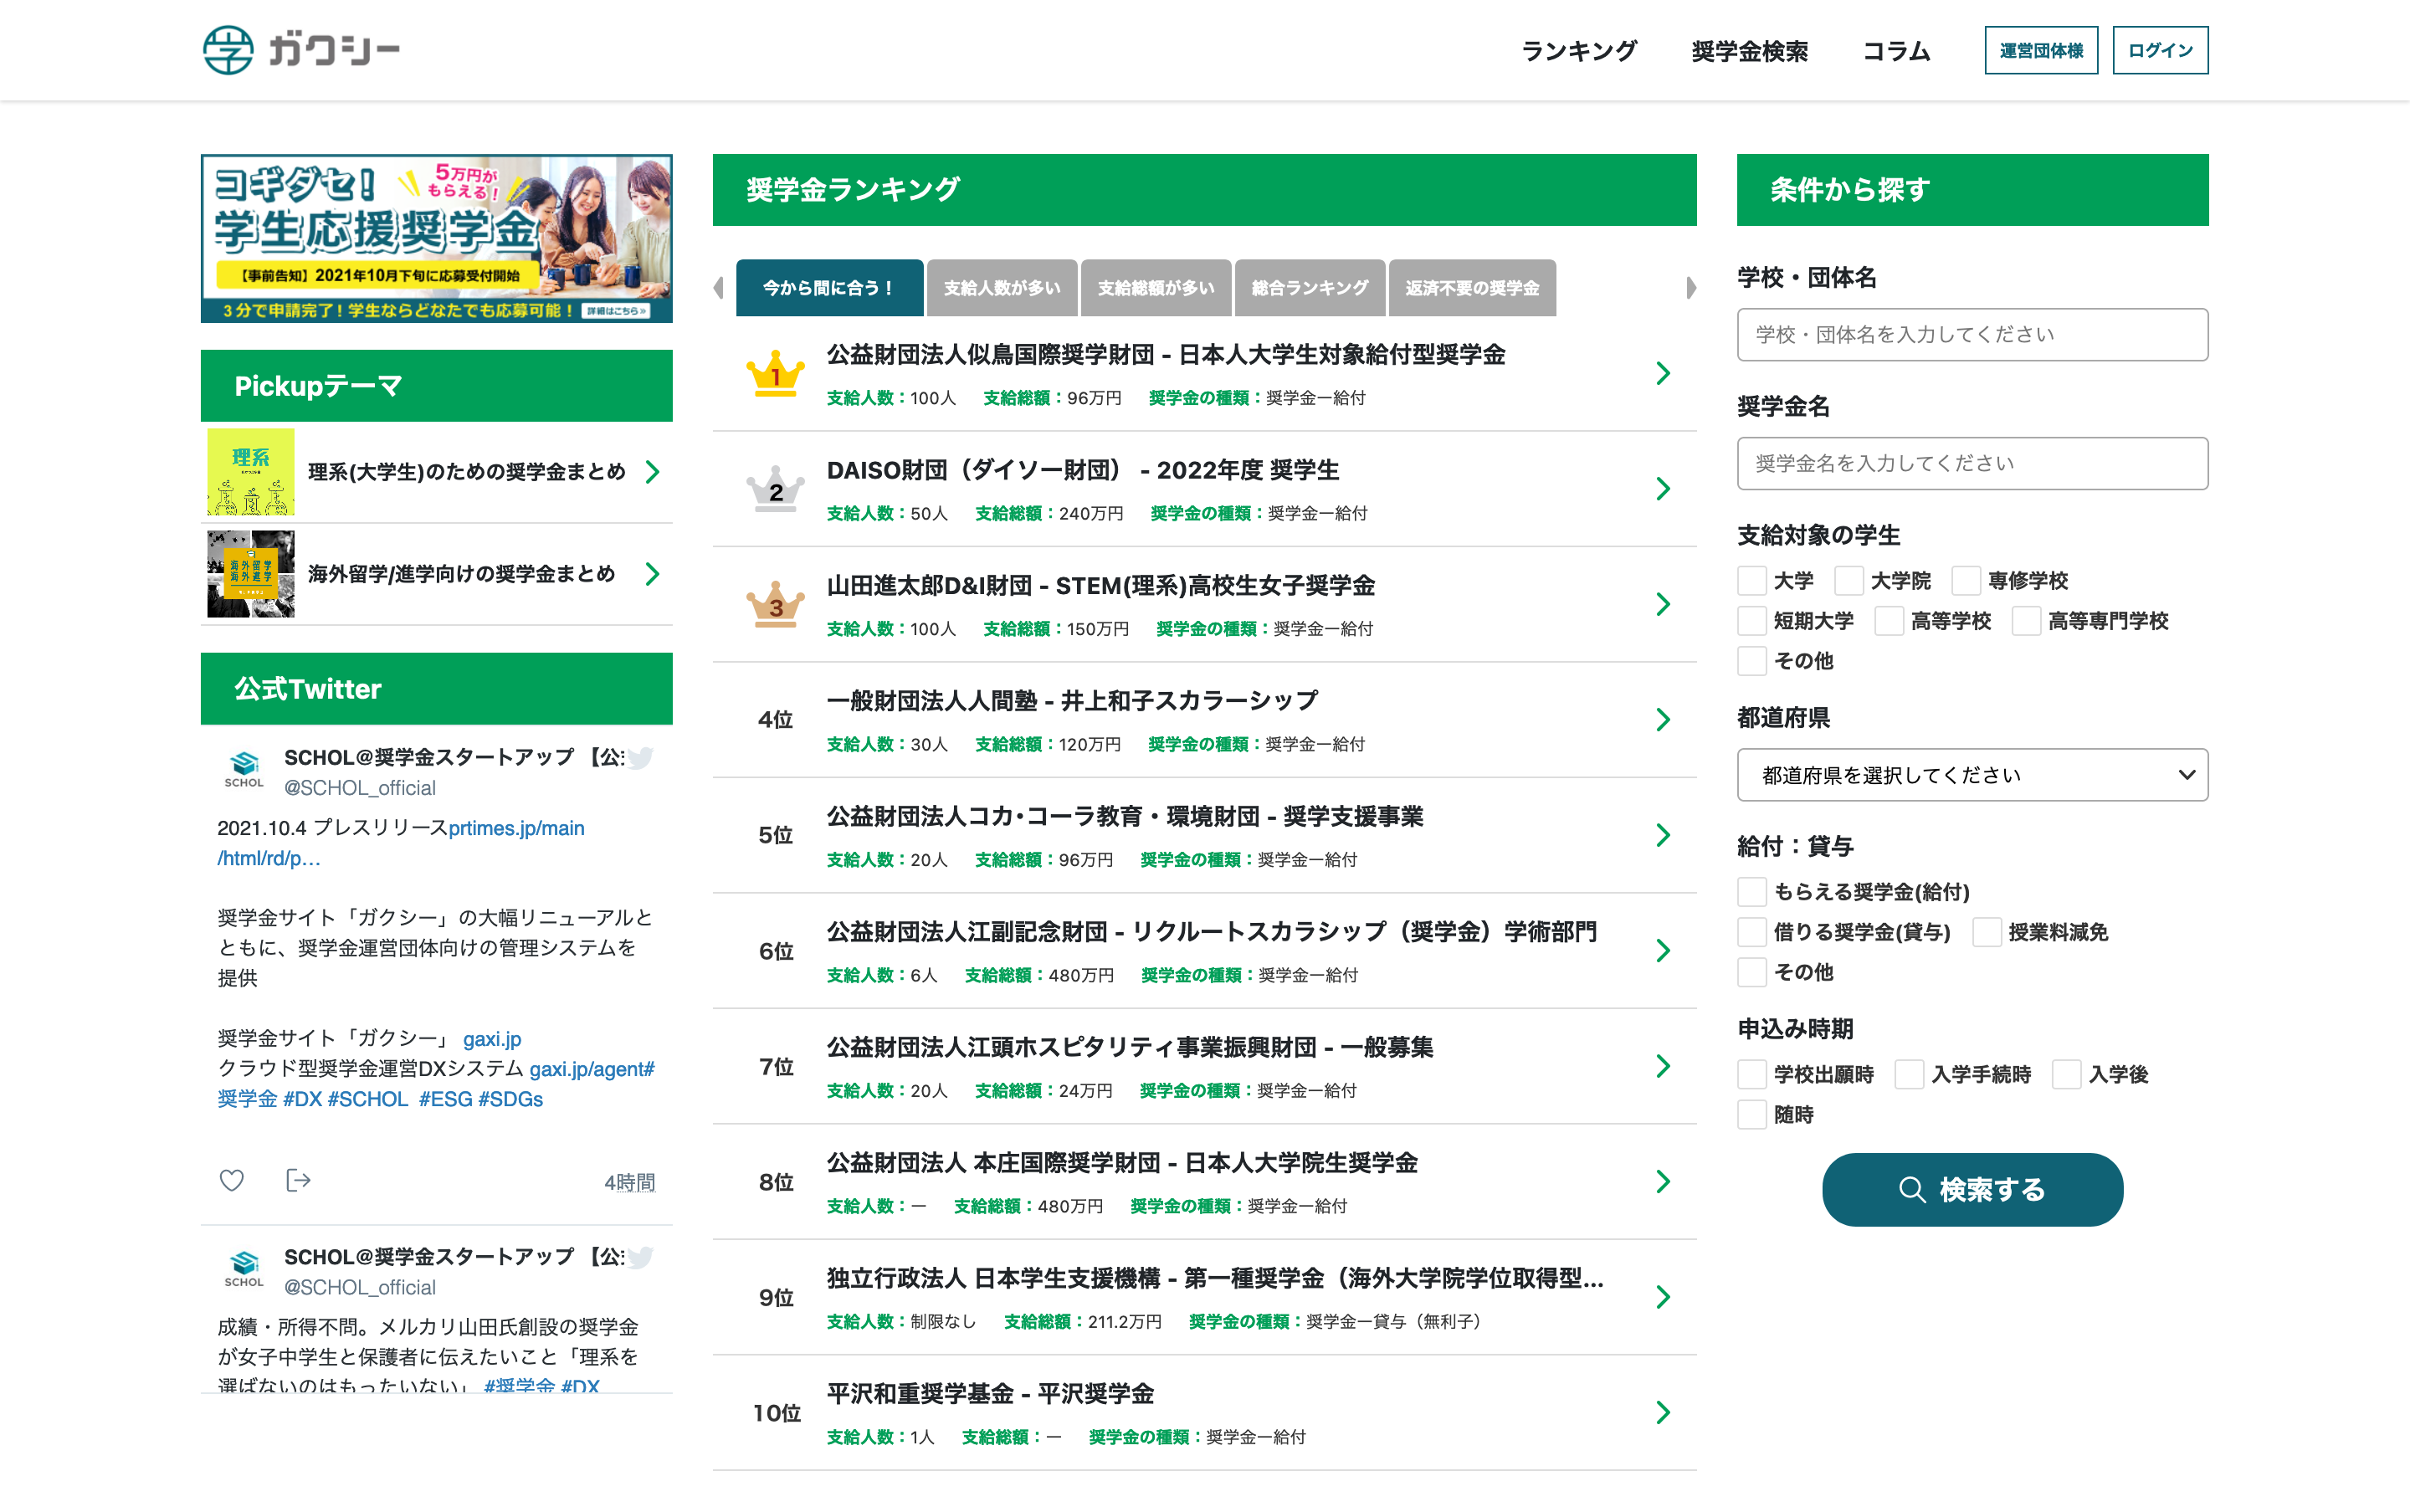
Task: Check the 入学手続時 checkbox
Action: pos(1909,1075)
